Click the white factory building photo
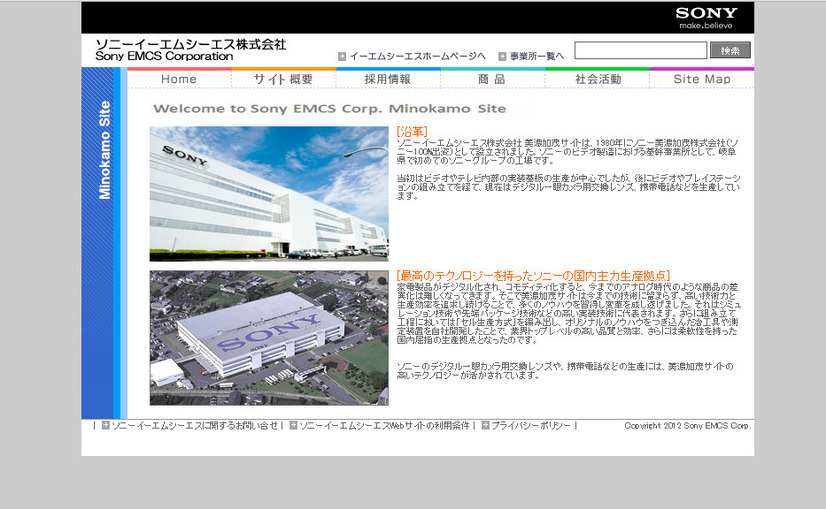Image resolution: width=826 pixels, height=509 pixels. 269,194
